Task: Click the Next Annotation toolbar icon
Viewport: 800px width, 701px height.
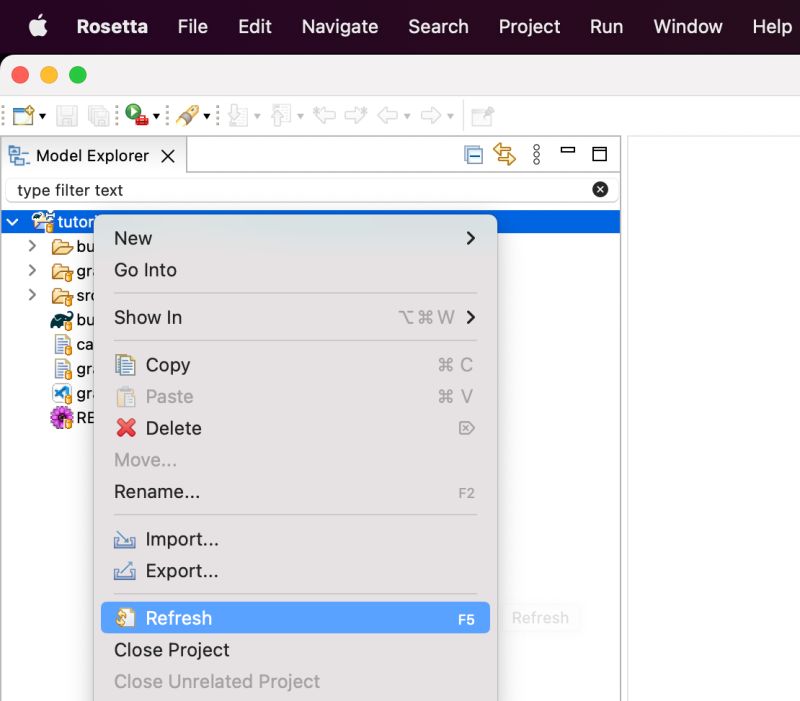Action: [x=238, y=115]
